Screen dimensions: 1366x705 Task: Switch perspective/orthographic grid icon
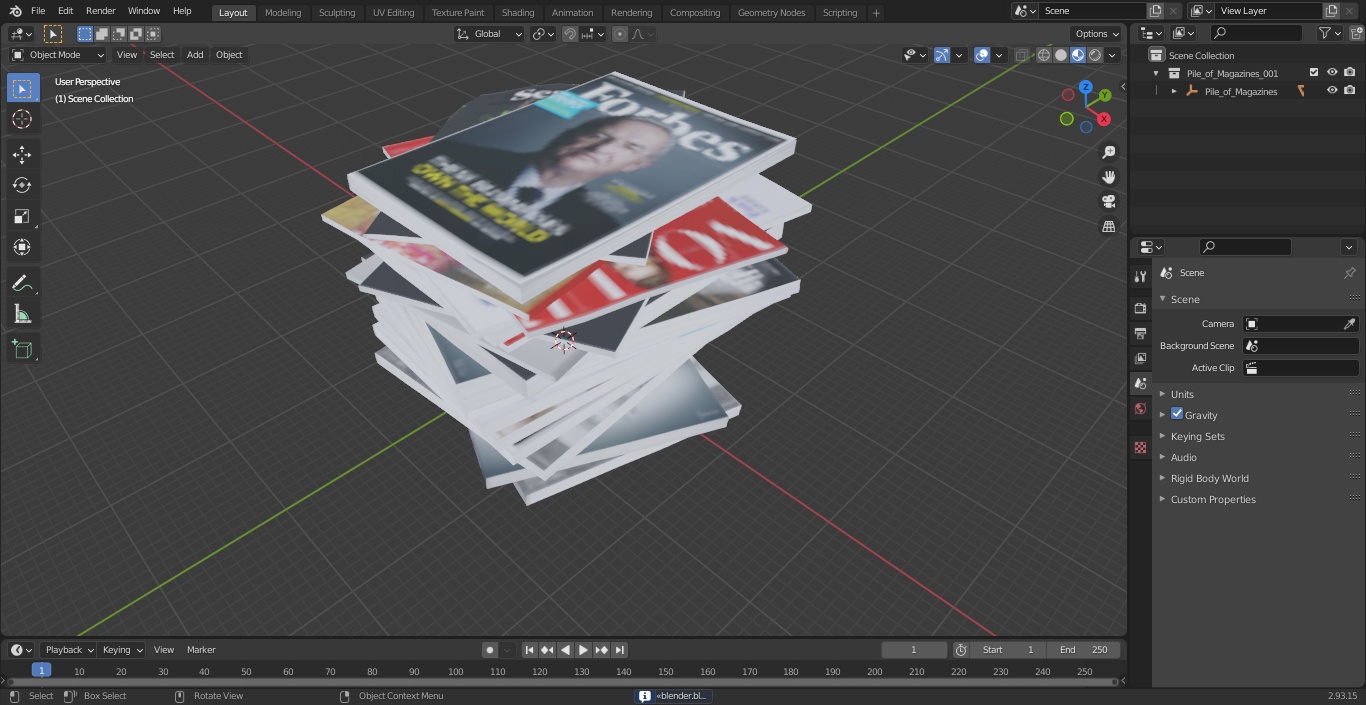point(1108,227)
